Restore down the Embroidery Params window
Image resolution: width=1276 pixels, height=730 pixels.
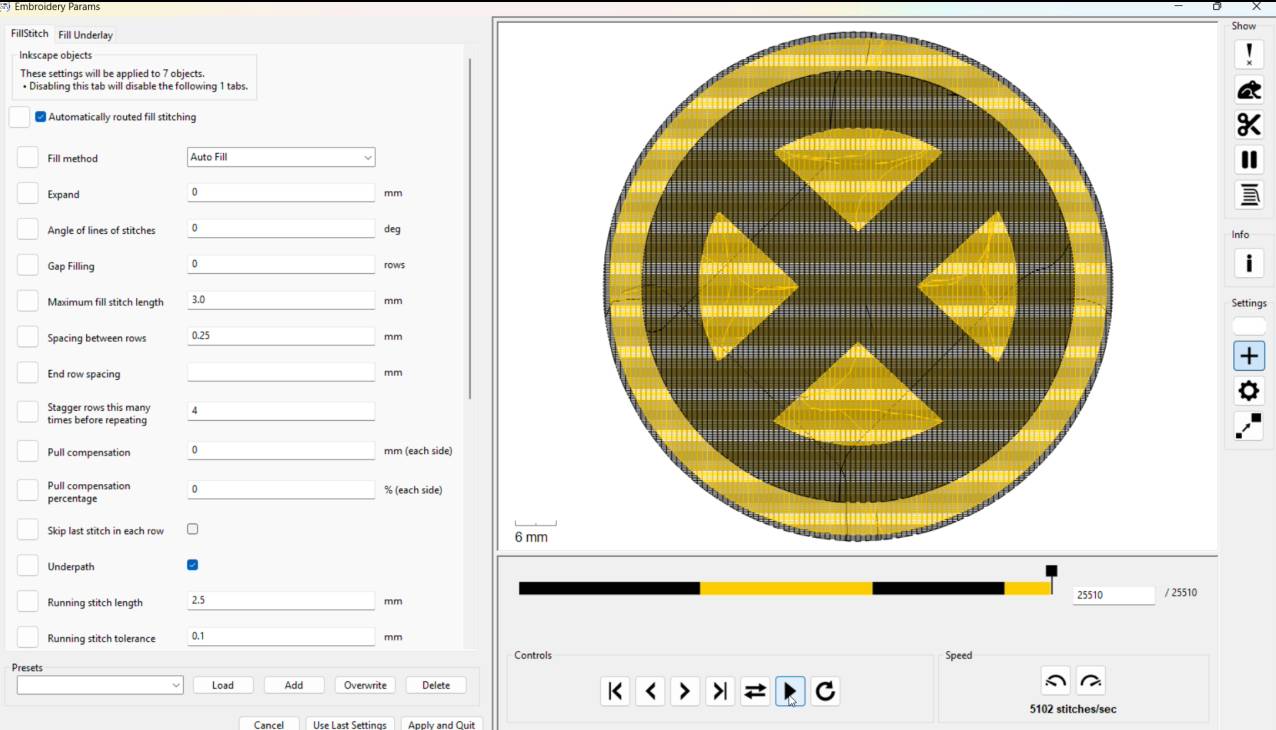[1217, 6]
